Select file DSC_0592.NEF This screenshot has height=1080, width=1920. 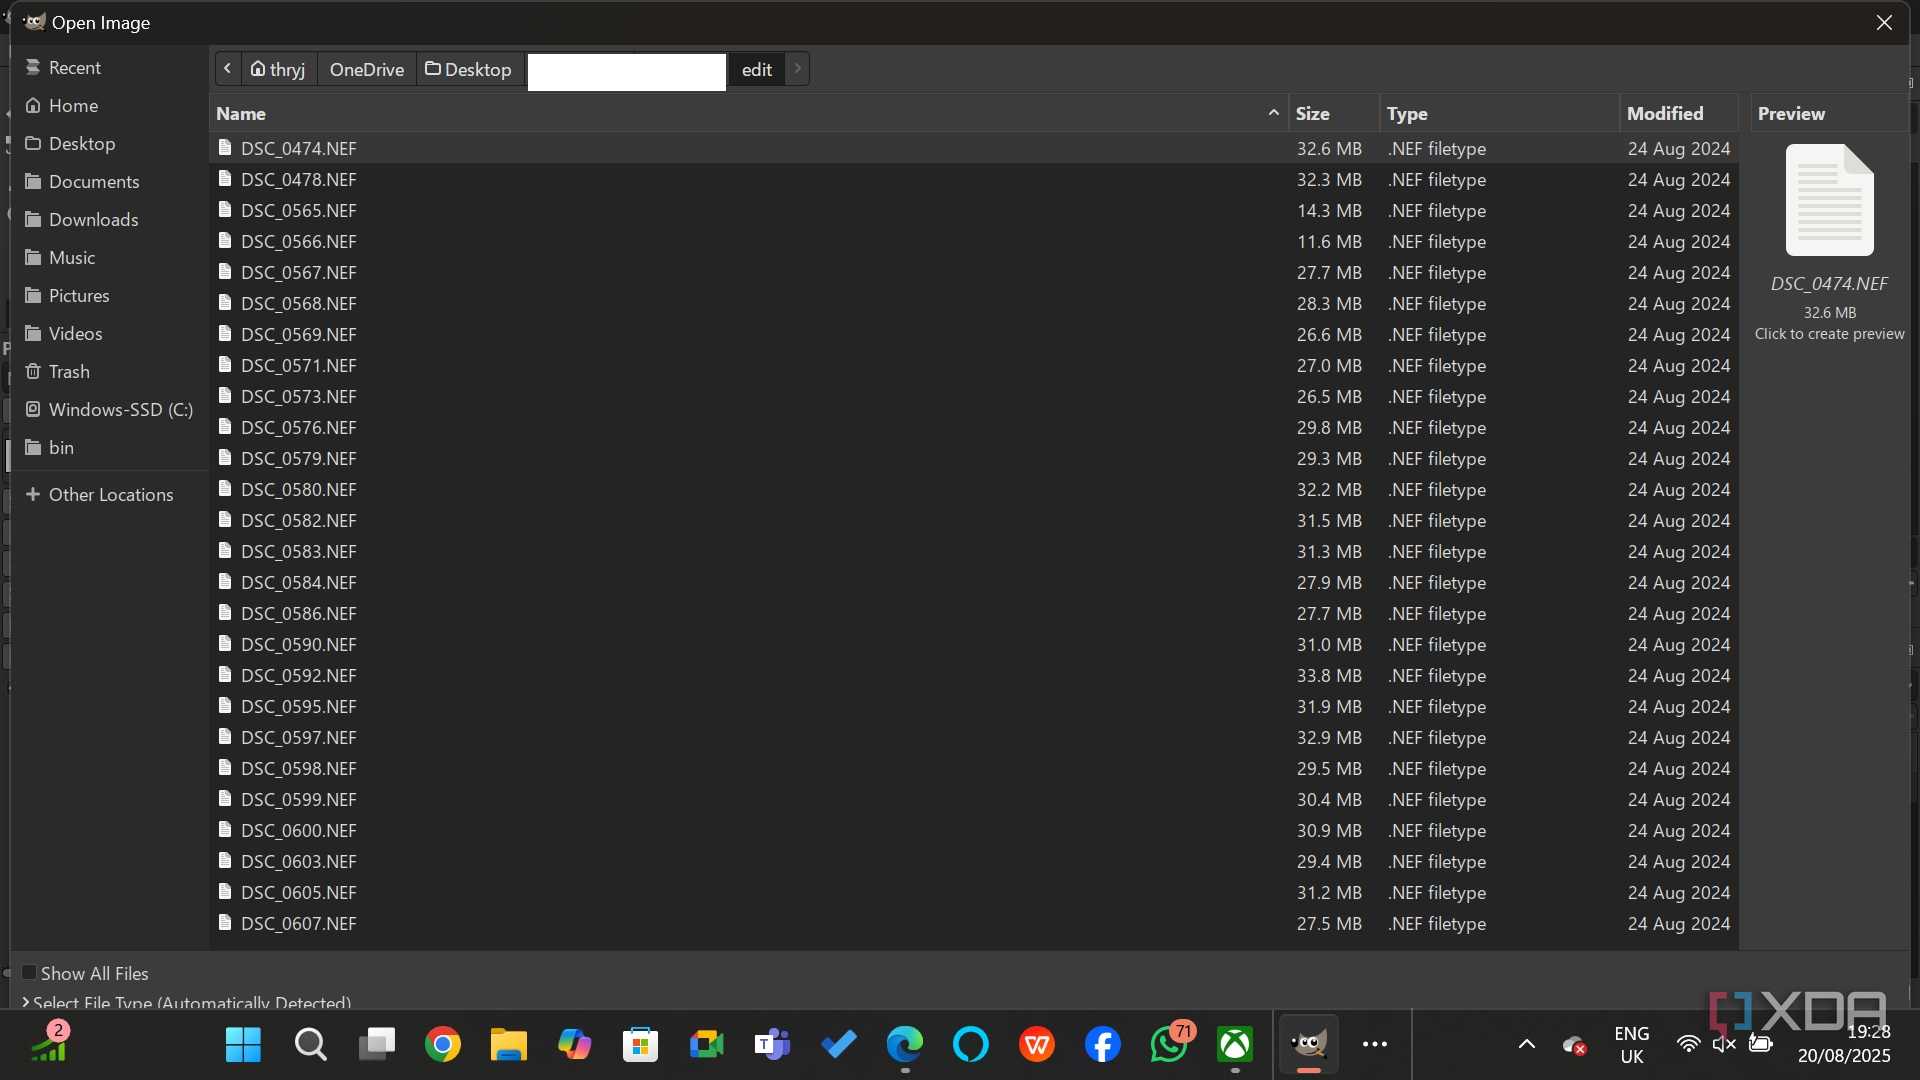974,675
